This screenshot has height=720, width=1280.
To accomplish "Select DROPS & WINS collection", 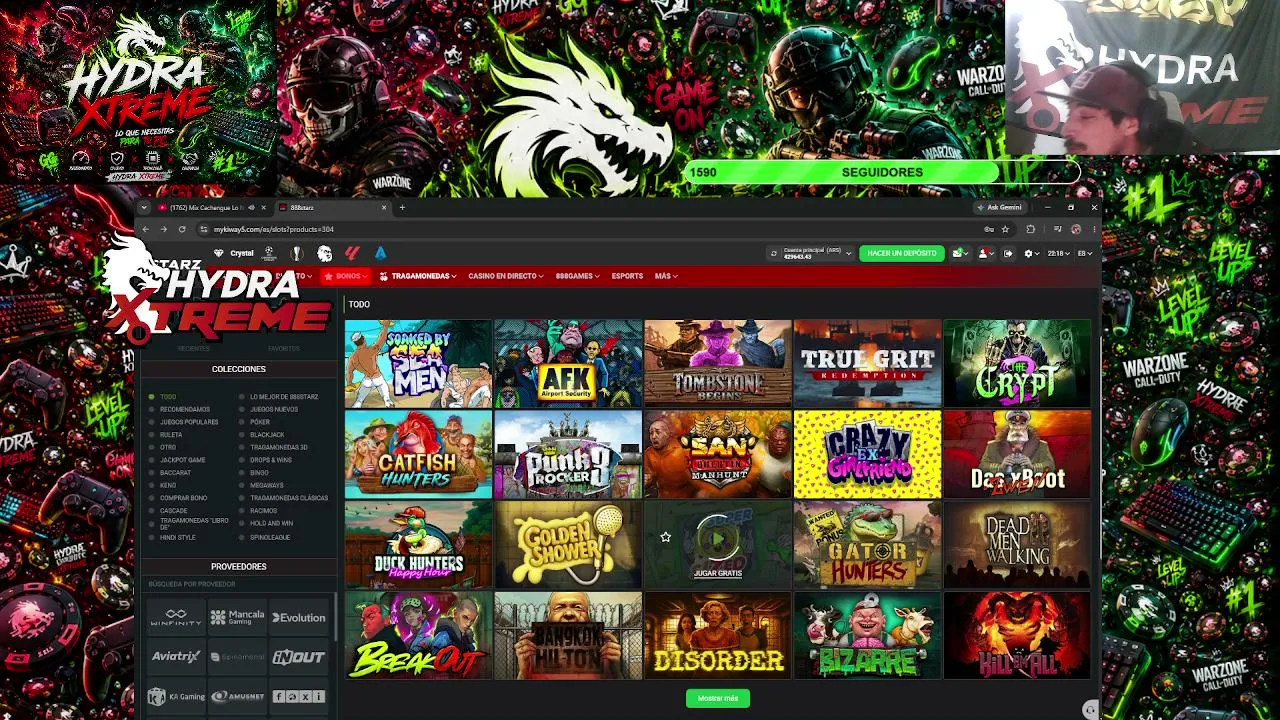I will [271, 460].
